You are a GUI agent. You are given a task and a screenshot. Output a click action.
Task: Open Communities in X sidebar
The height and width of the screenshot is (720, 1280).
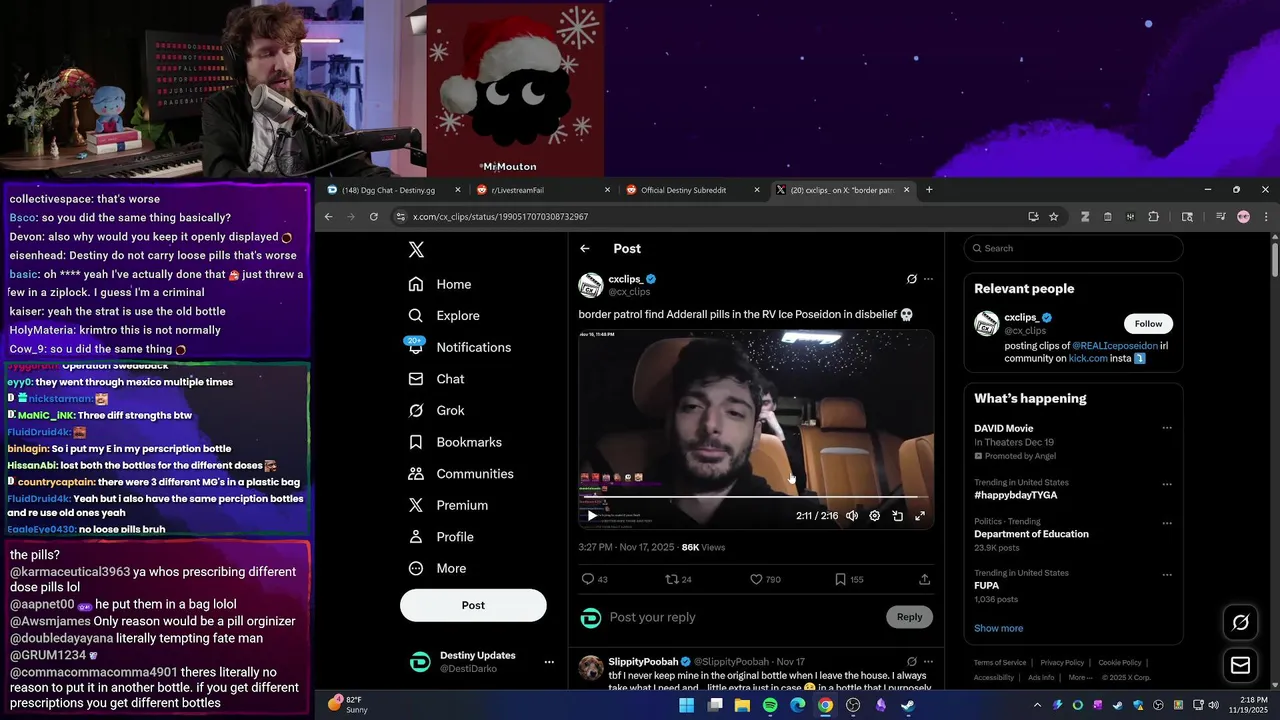click(x=461, y=474)
